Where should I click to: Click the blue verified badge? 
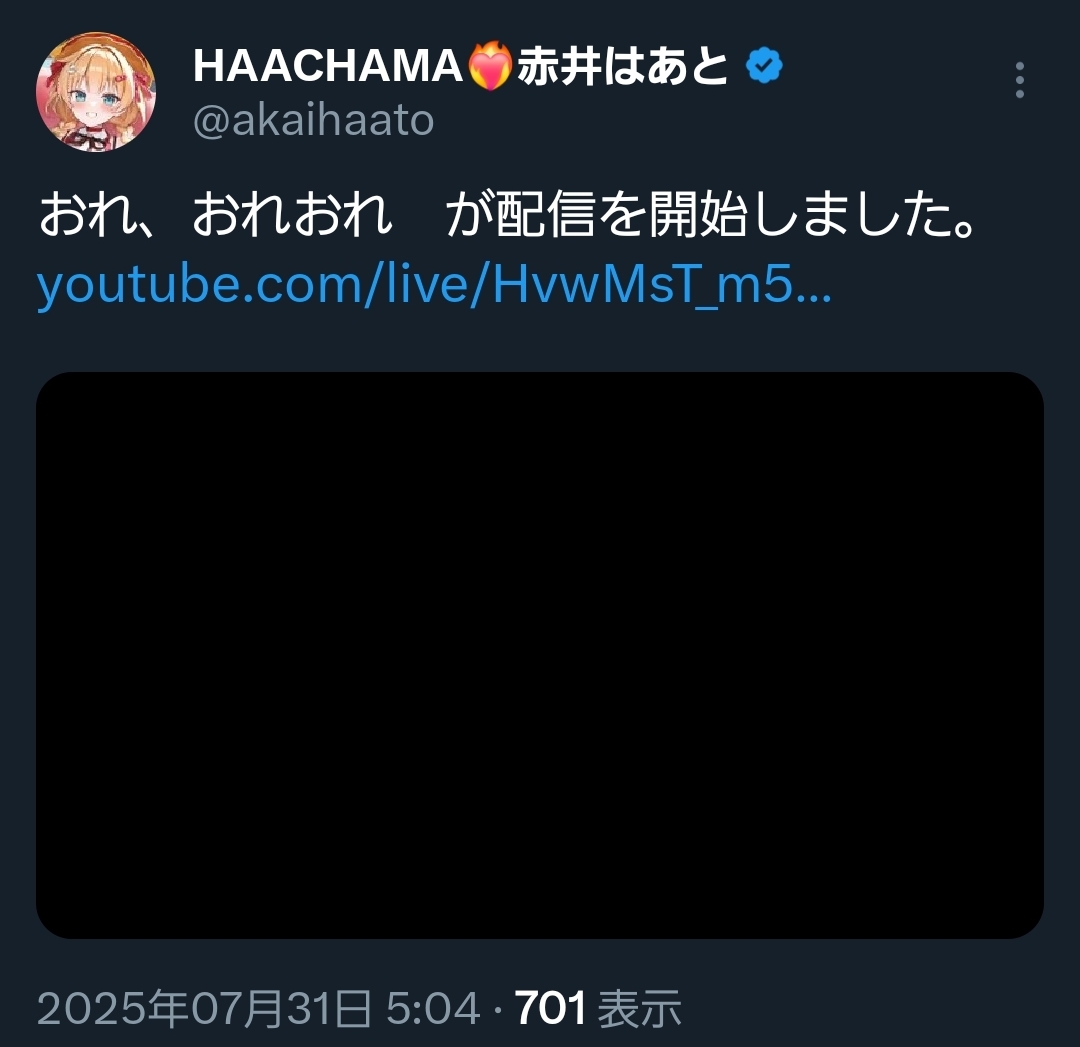(x=765, y=65)
